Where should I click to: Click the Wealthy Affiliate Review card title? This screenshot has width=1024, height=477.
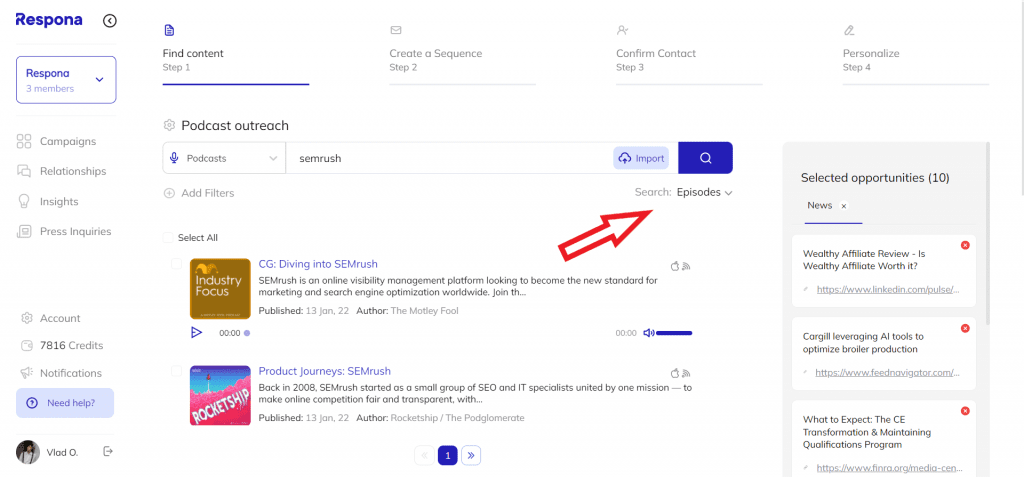(865, 259)
